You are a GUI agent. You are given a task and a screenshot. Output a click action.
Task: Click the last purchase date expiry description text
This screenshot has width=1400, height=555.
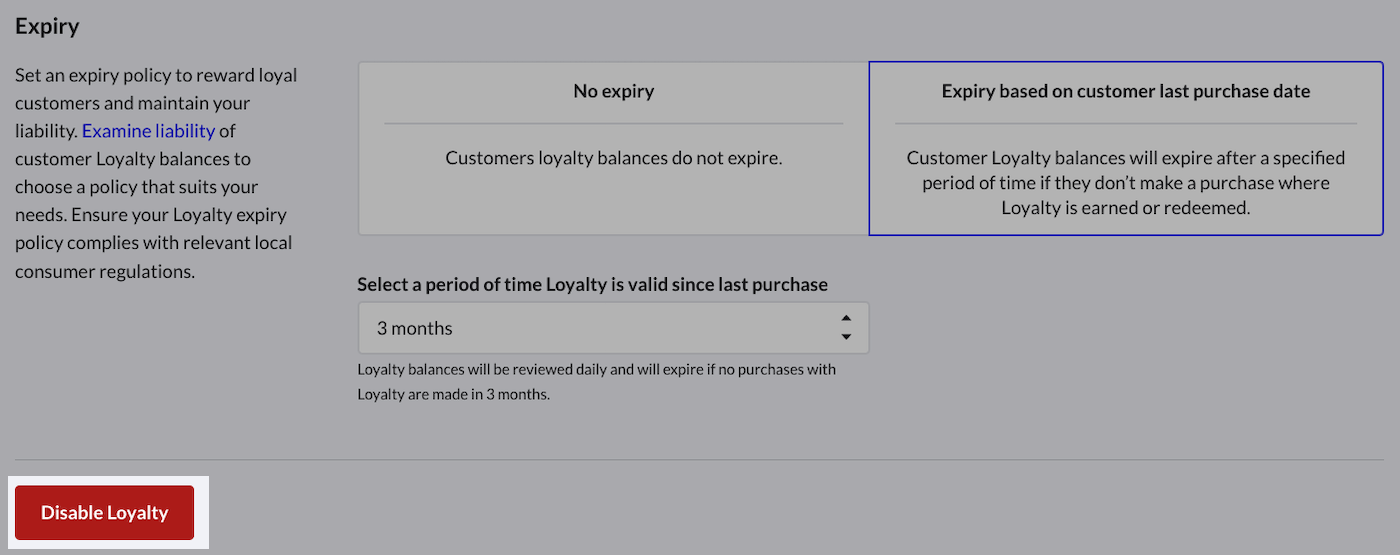pyautogui.click(x=1125, y=183)
